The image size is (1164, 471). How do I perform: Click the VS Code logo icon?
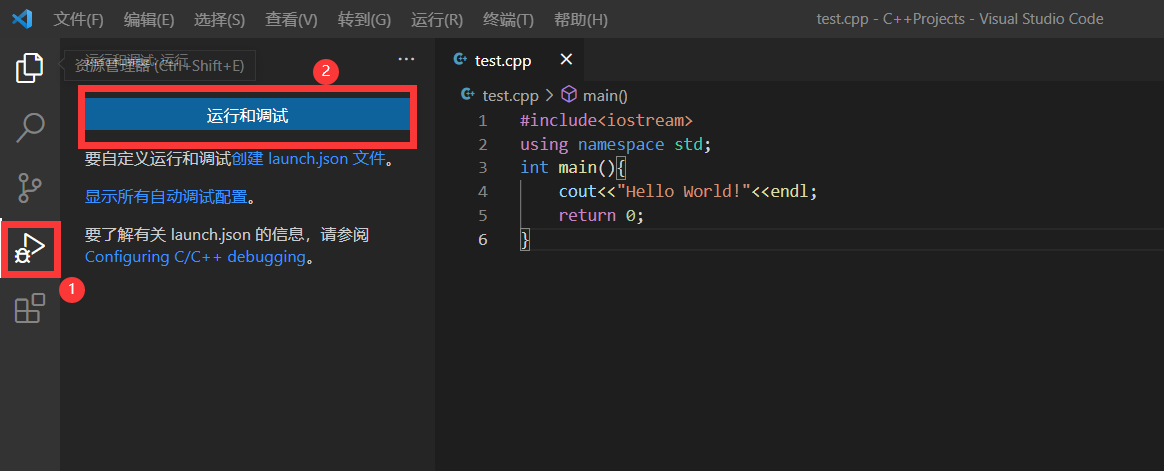tap(22, 19)
